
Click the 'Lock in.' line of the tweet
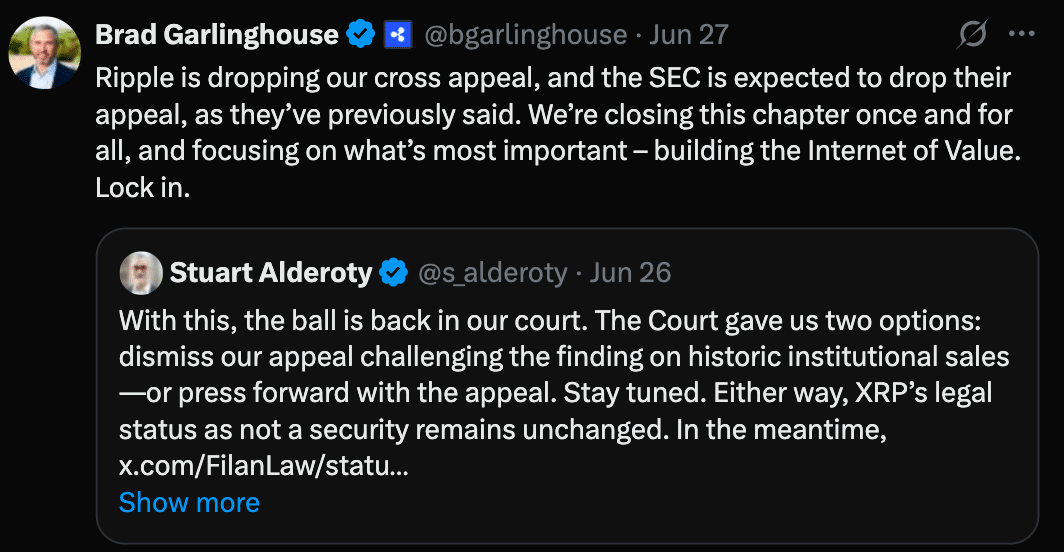click(142, 188)
